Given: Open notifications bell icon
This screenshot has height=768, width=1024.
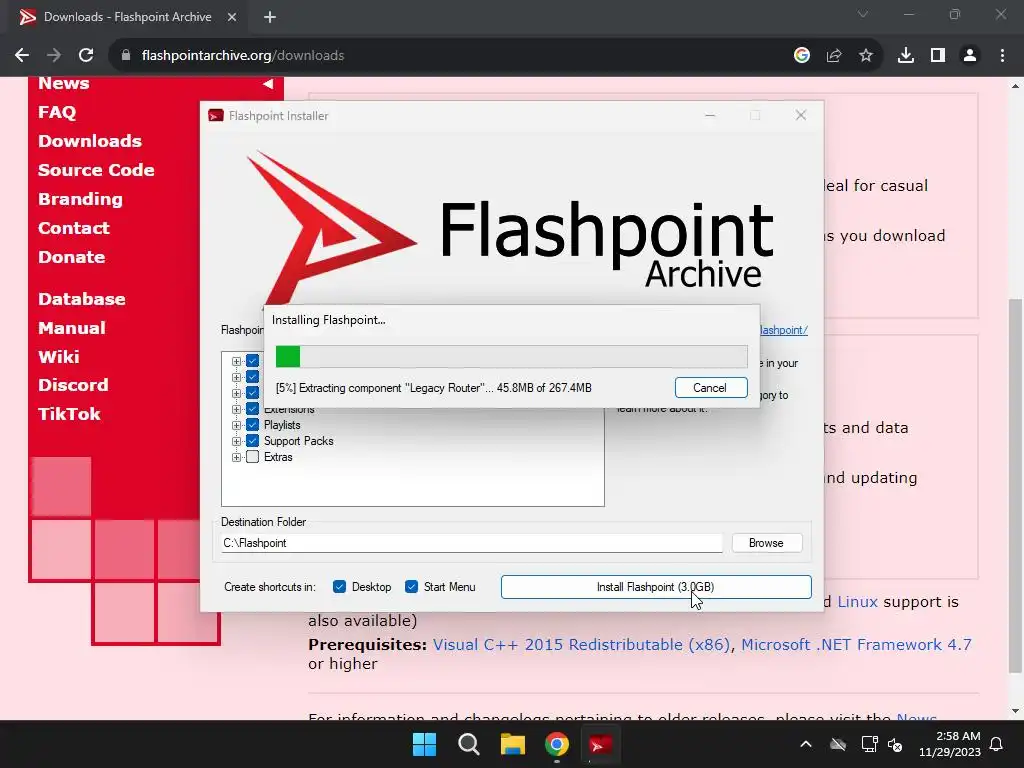Looking at the screenshot, I should (997, 744).
